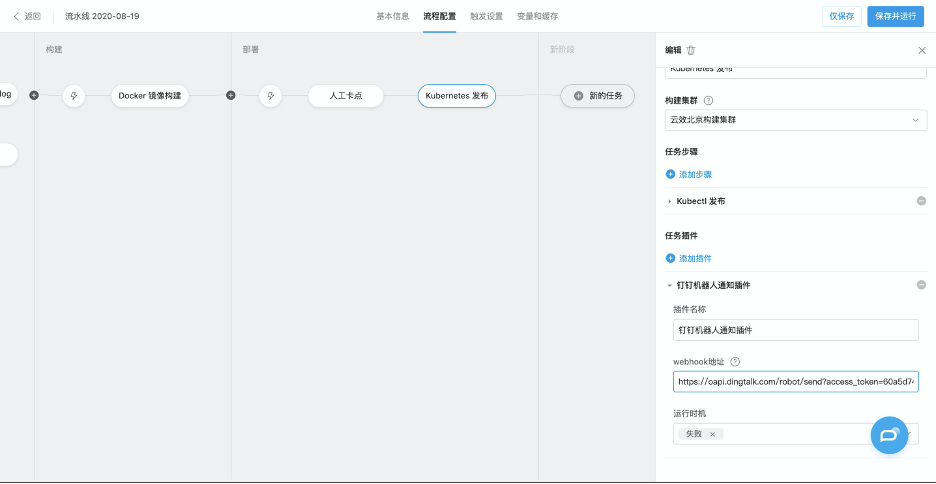Screen dimensions: 936x484
Task: Delete the task with the trash icon
Action: point(691,50)
